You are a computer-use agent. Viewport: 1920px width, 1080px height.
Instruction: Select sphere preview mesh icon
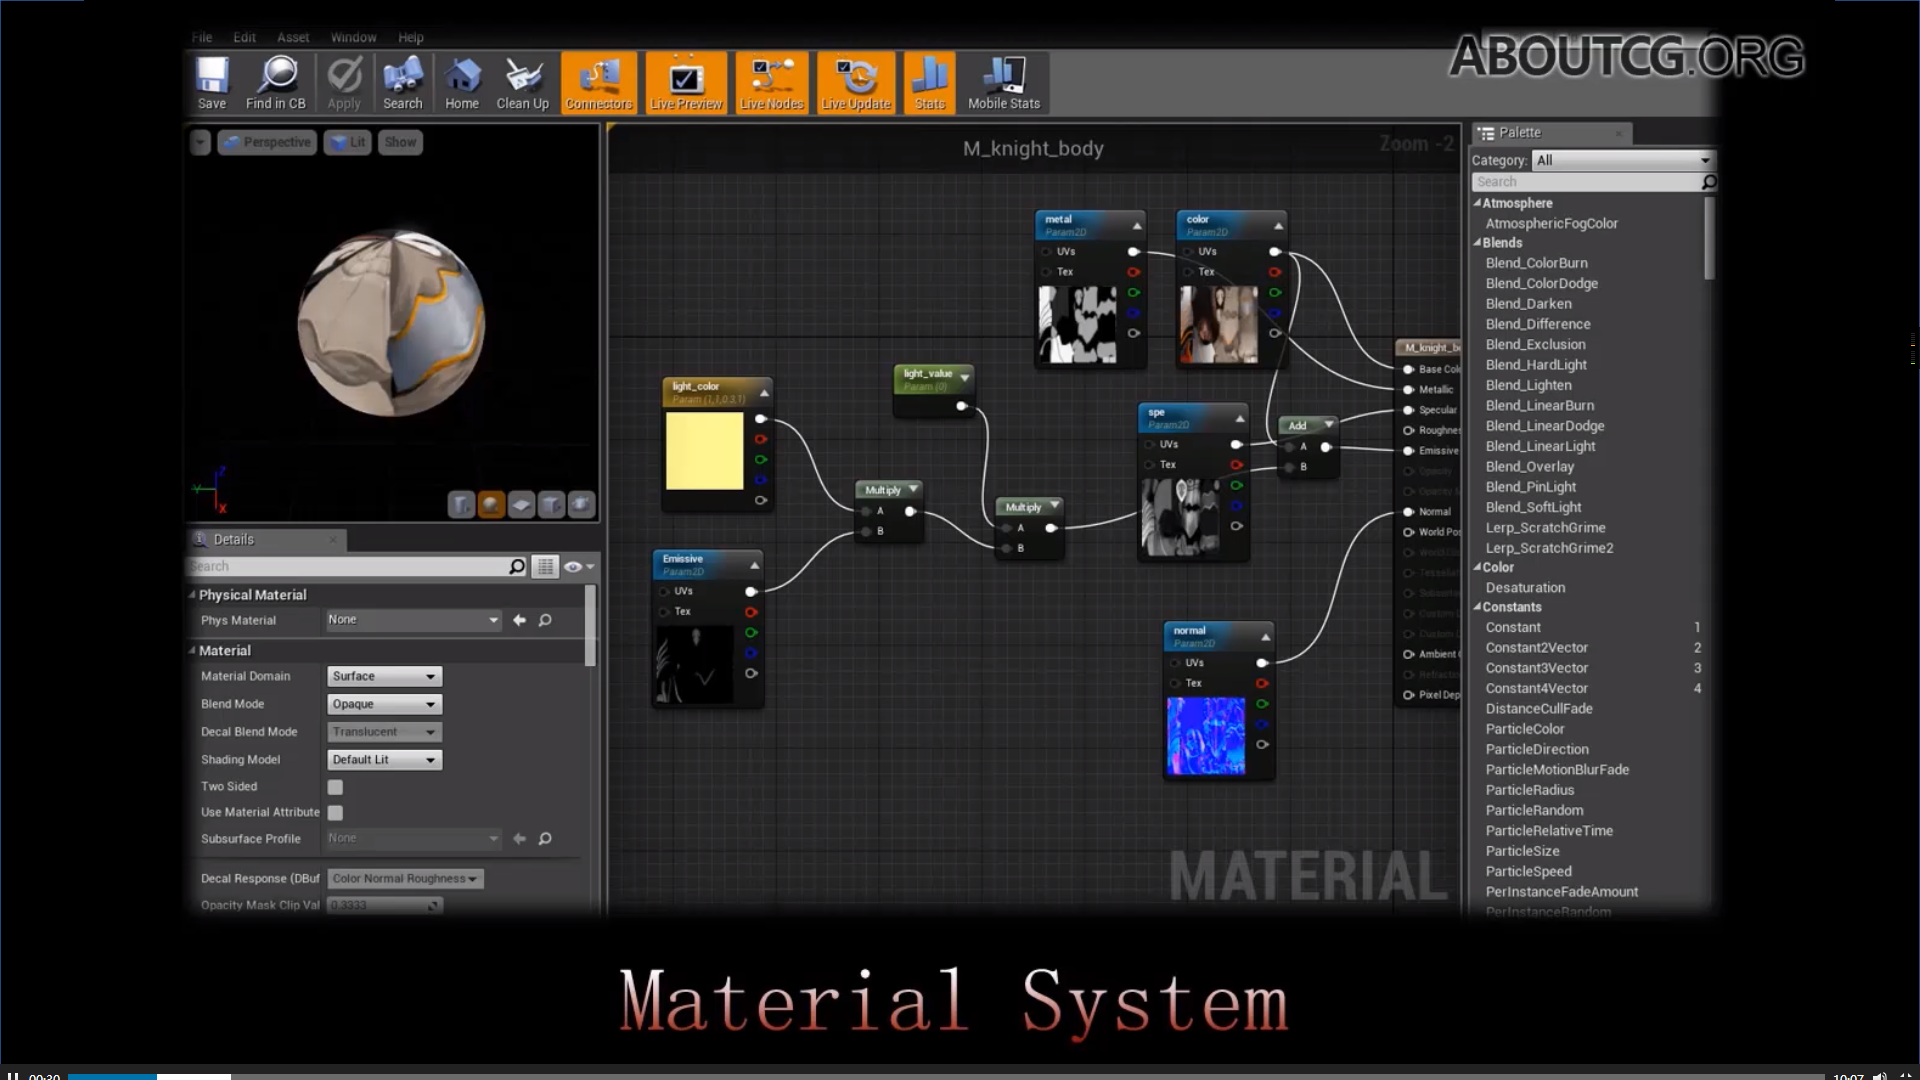click(491, 505)
